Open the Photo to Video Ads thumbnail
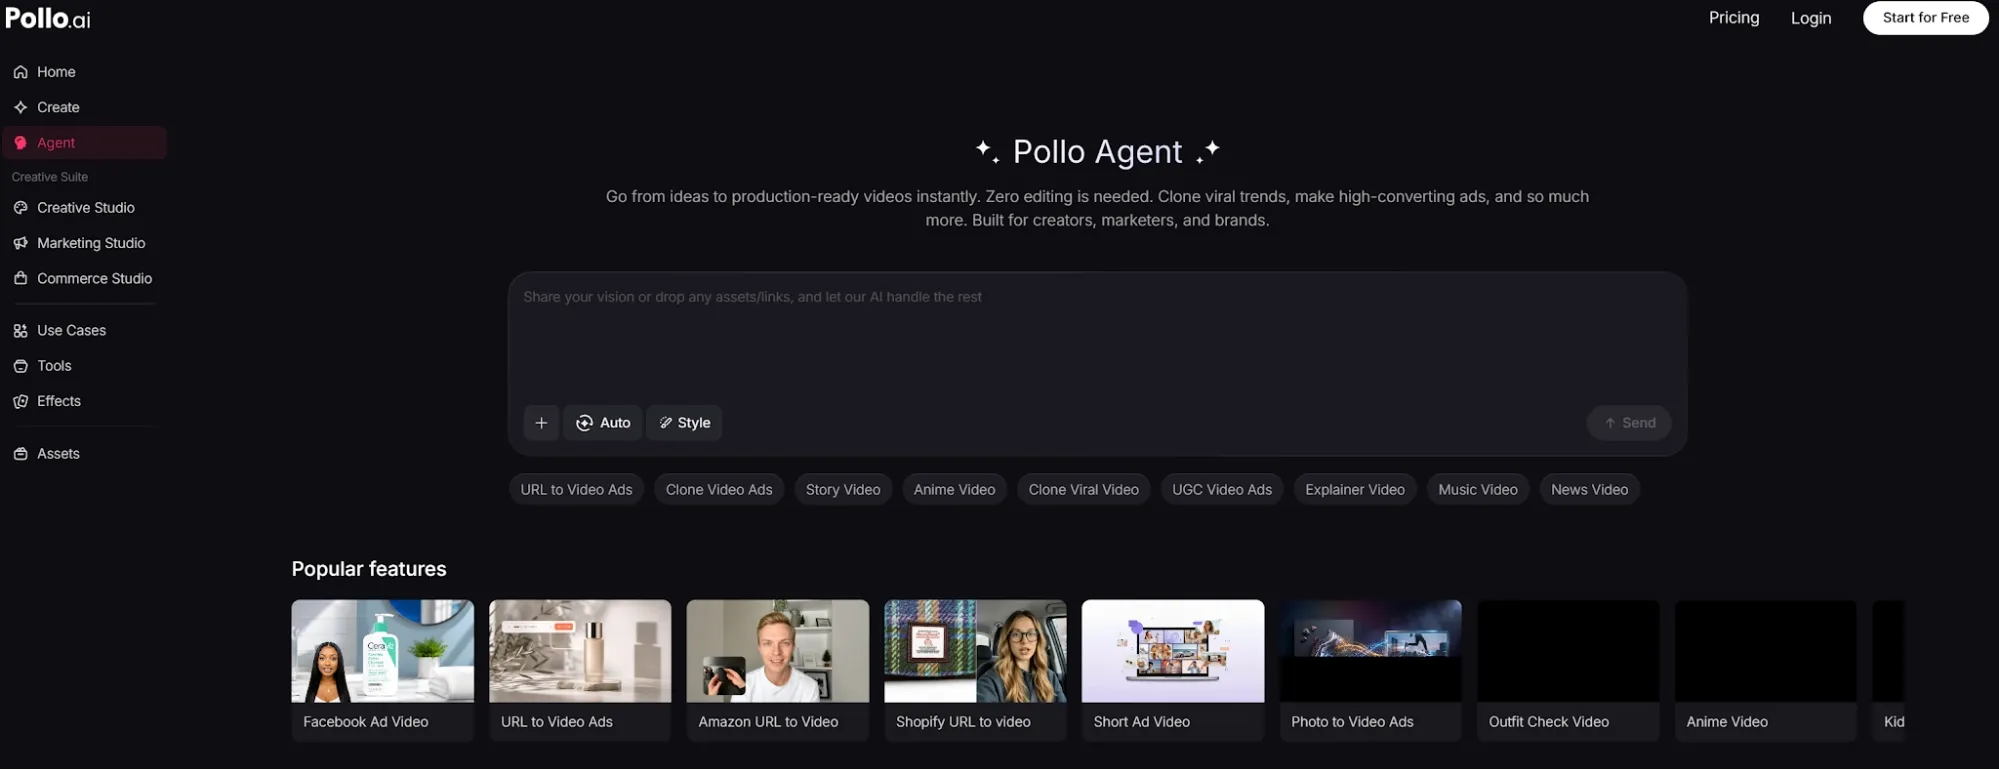Viewport: 1999px width, 770px height. (x=1370, y=651)
